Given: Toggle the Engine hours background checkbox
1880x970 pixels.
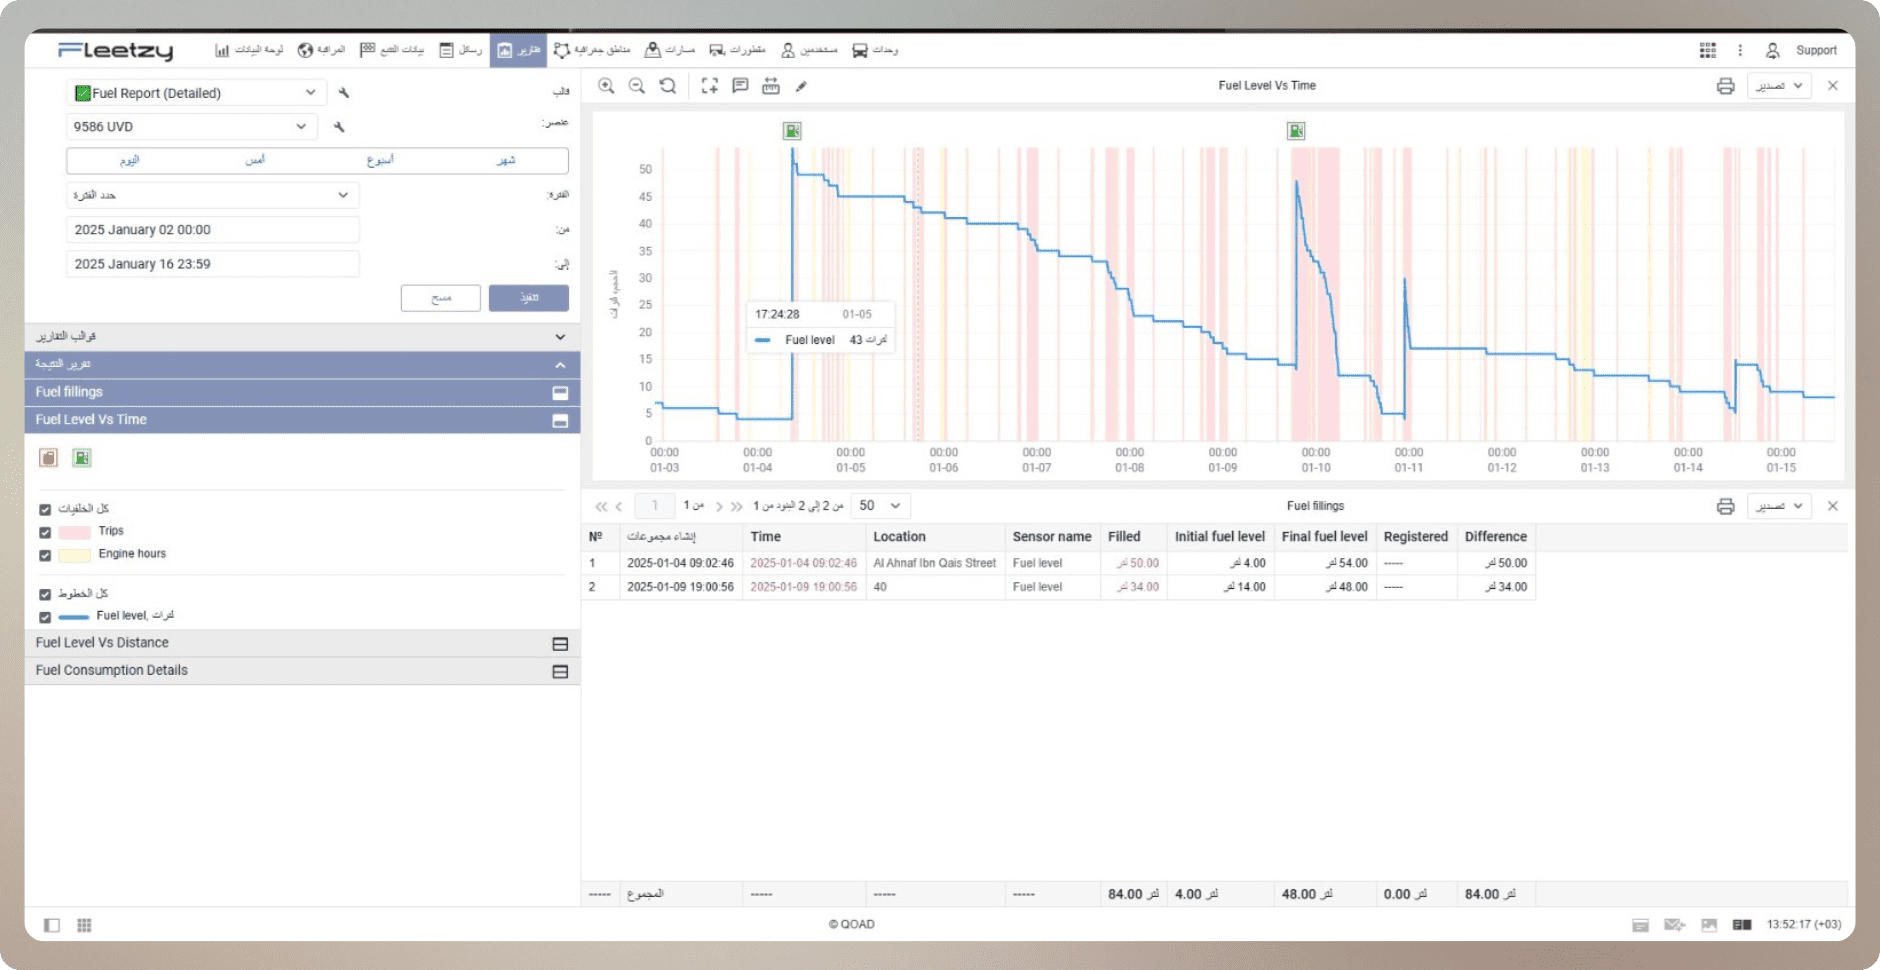Looking at the screenshot, I should click(x=45, y=556).
